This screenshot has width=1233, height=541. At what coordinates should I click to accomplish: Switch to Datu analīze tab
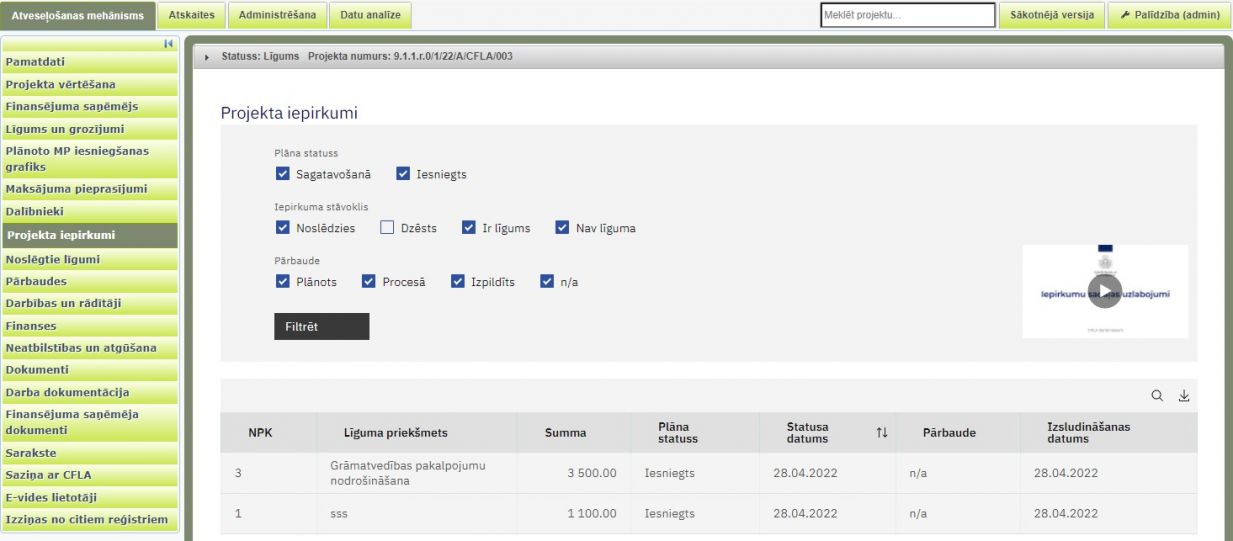point(370,15)
